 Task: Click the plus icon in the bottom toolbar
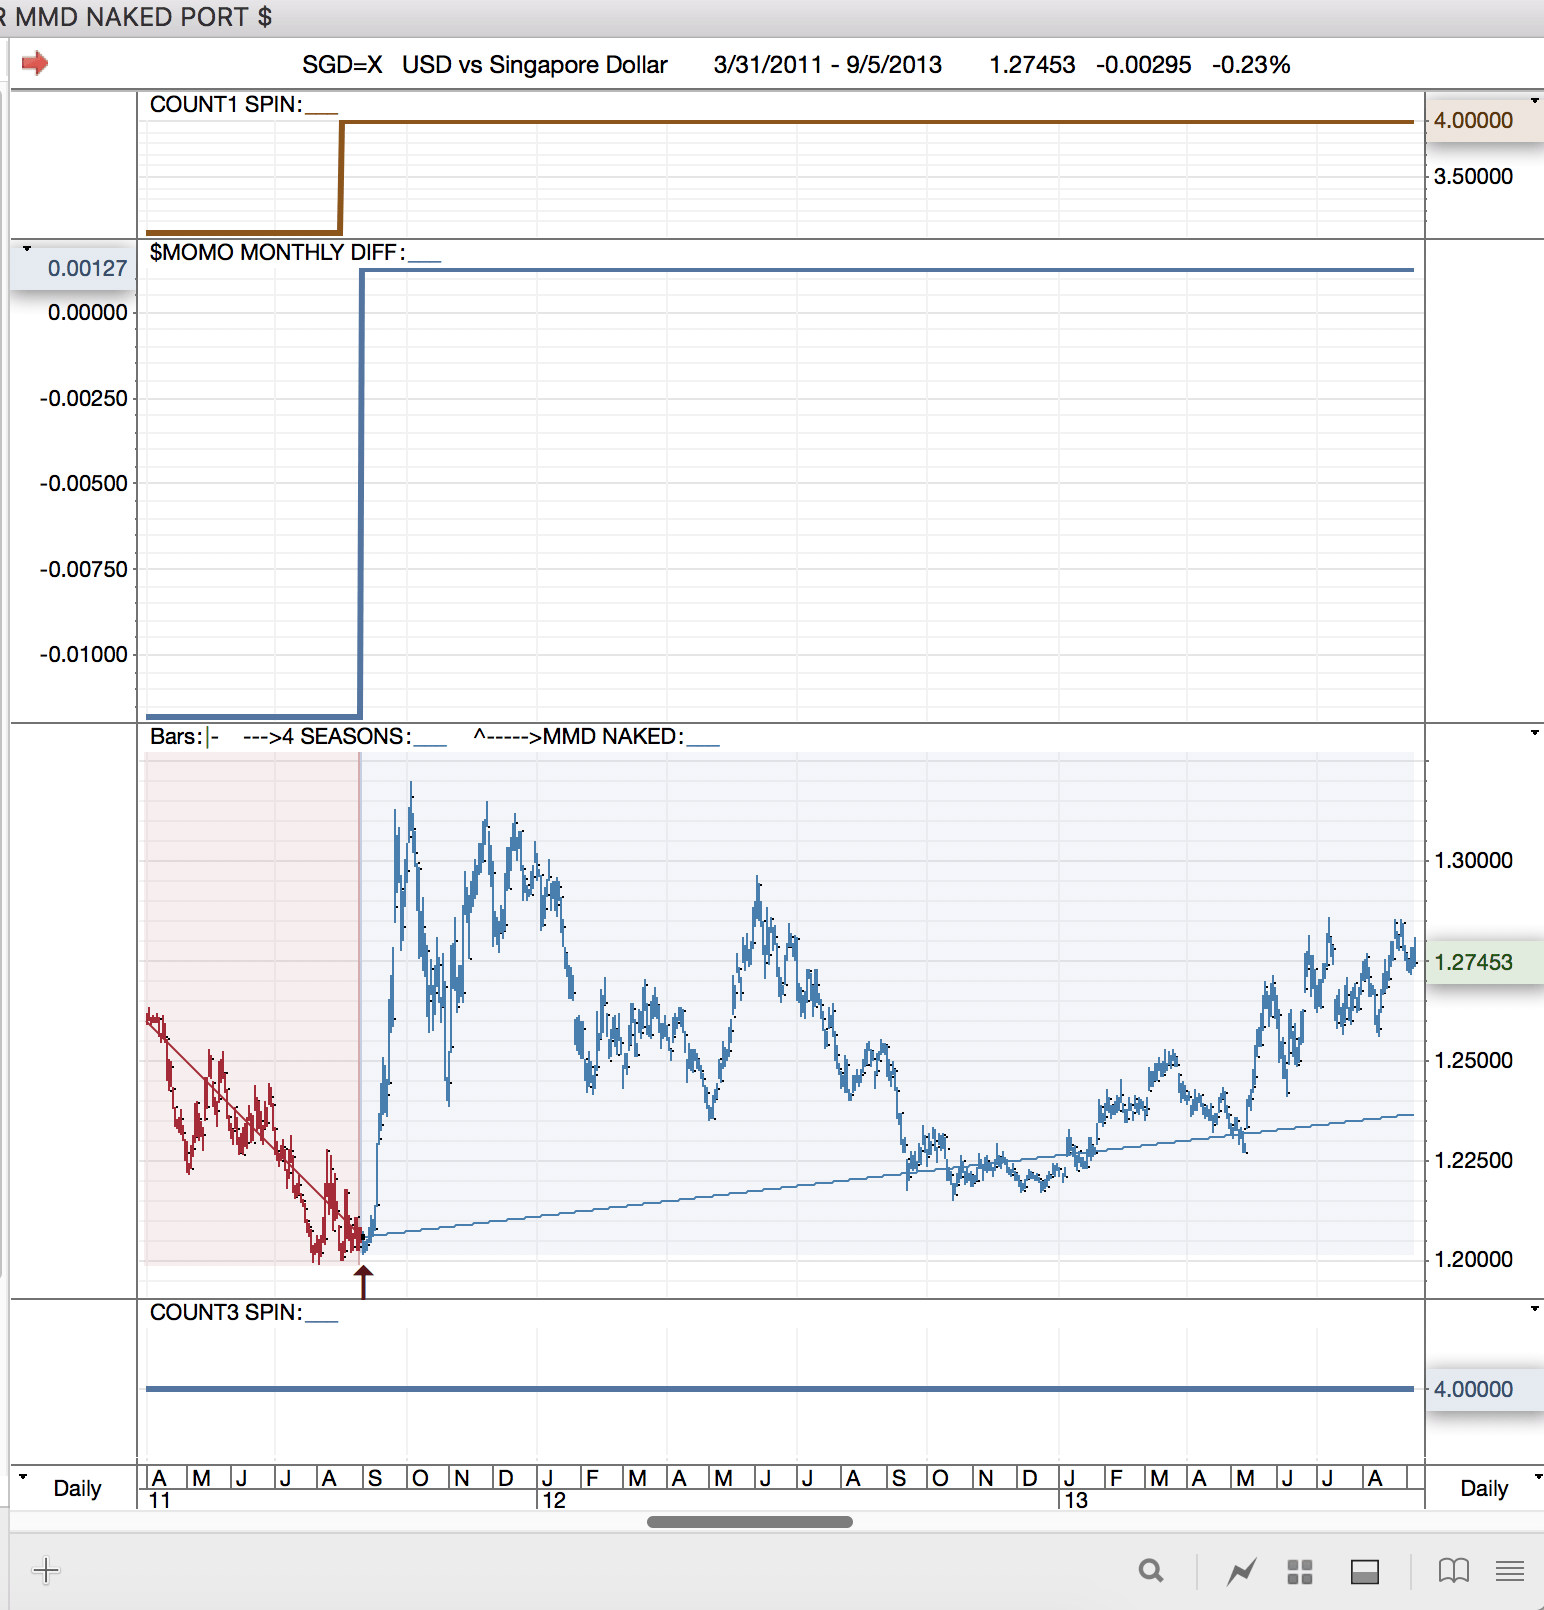coord(46,1571)
